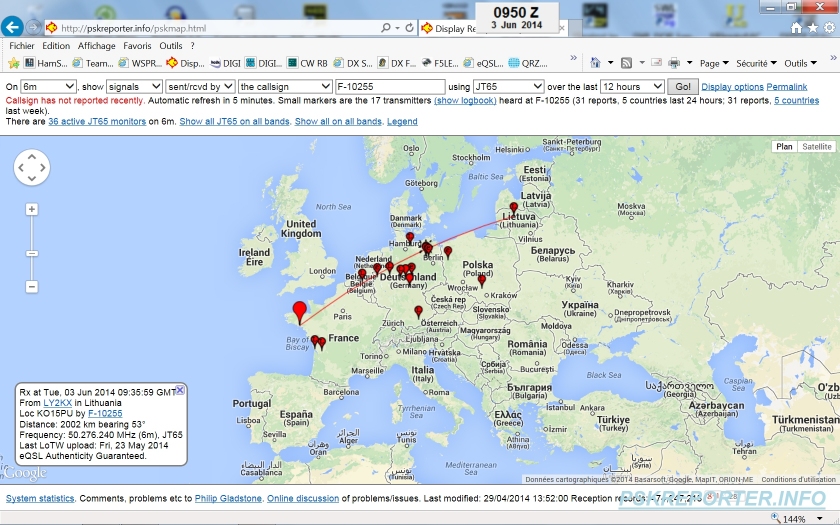The image size is (840, 525).
Task: Click the map pan direction control
Action: (x=32, y=167)
